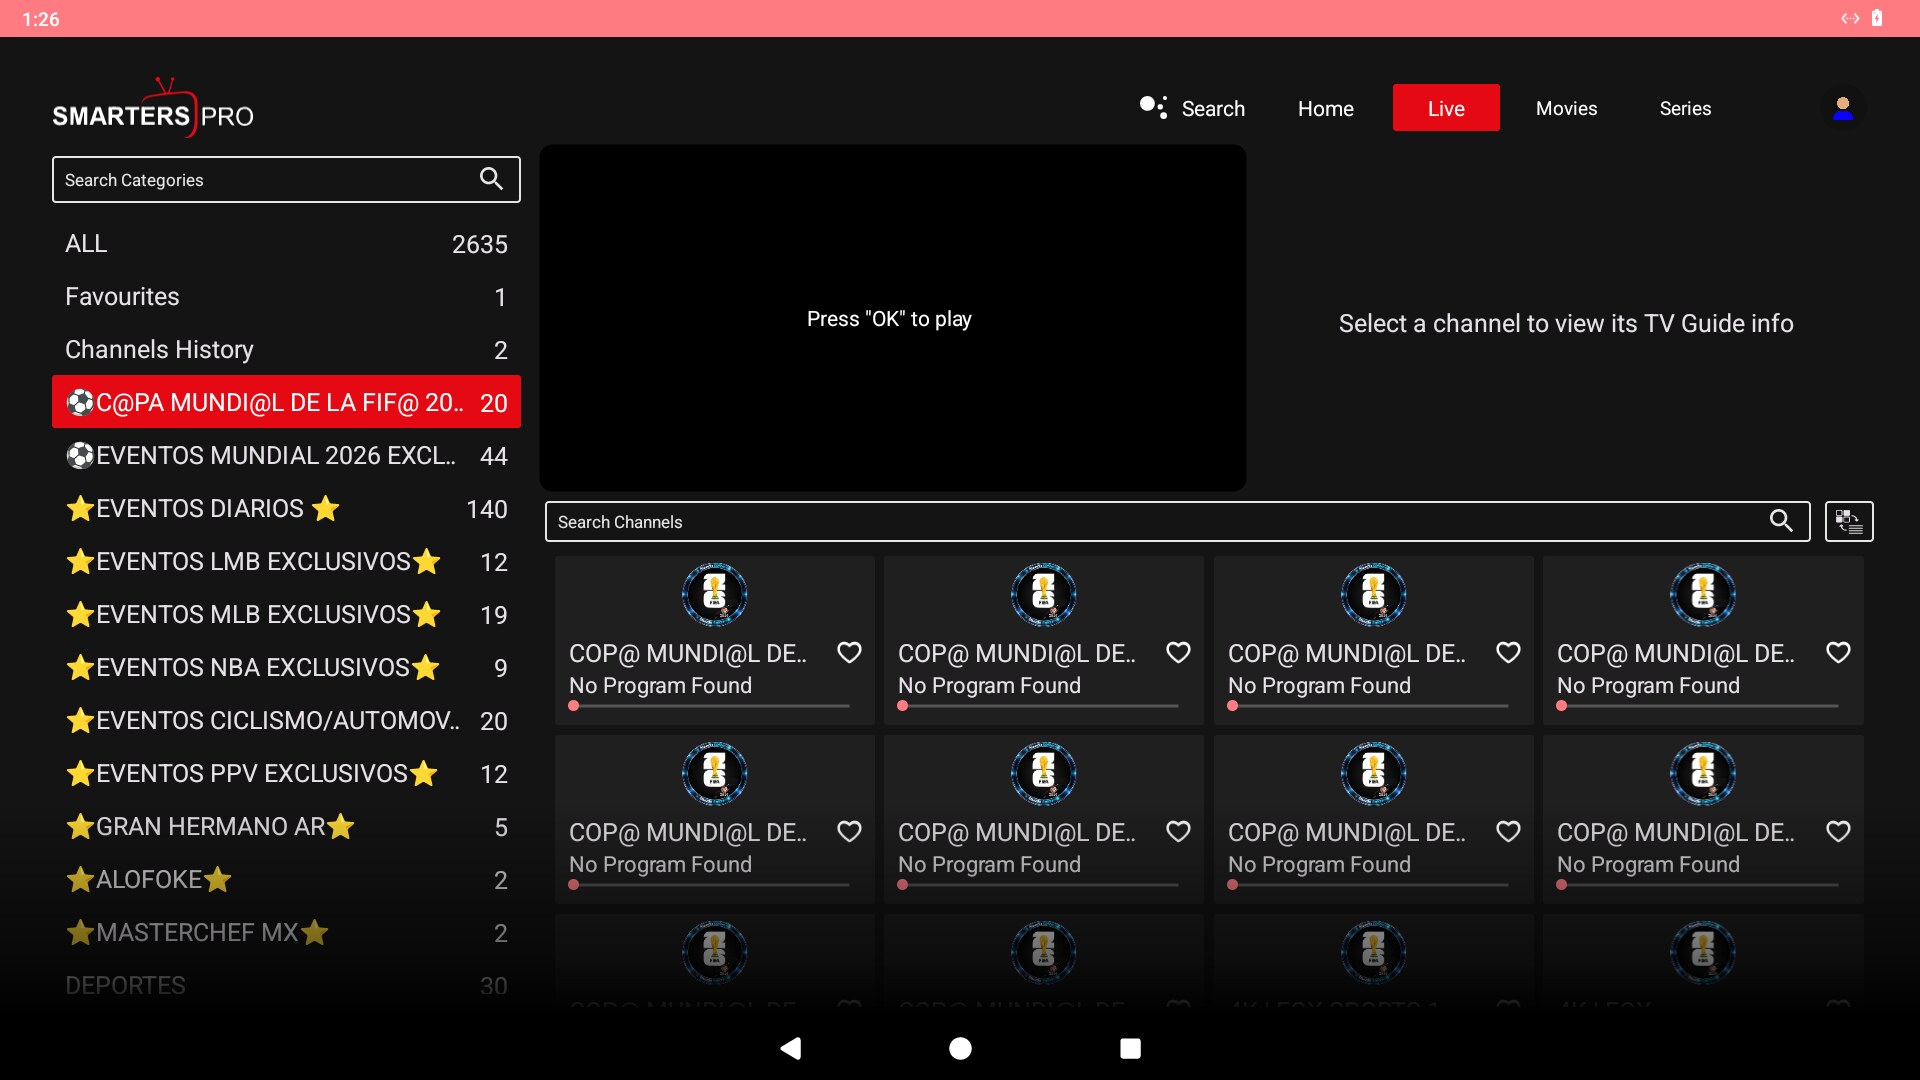Click the battery icon in the status bar
Viewport: 1920px width, 1080px height.
[1877, 18]
